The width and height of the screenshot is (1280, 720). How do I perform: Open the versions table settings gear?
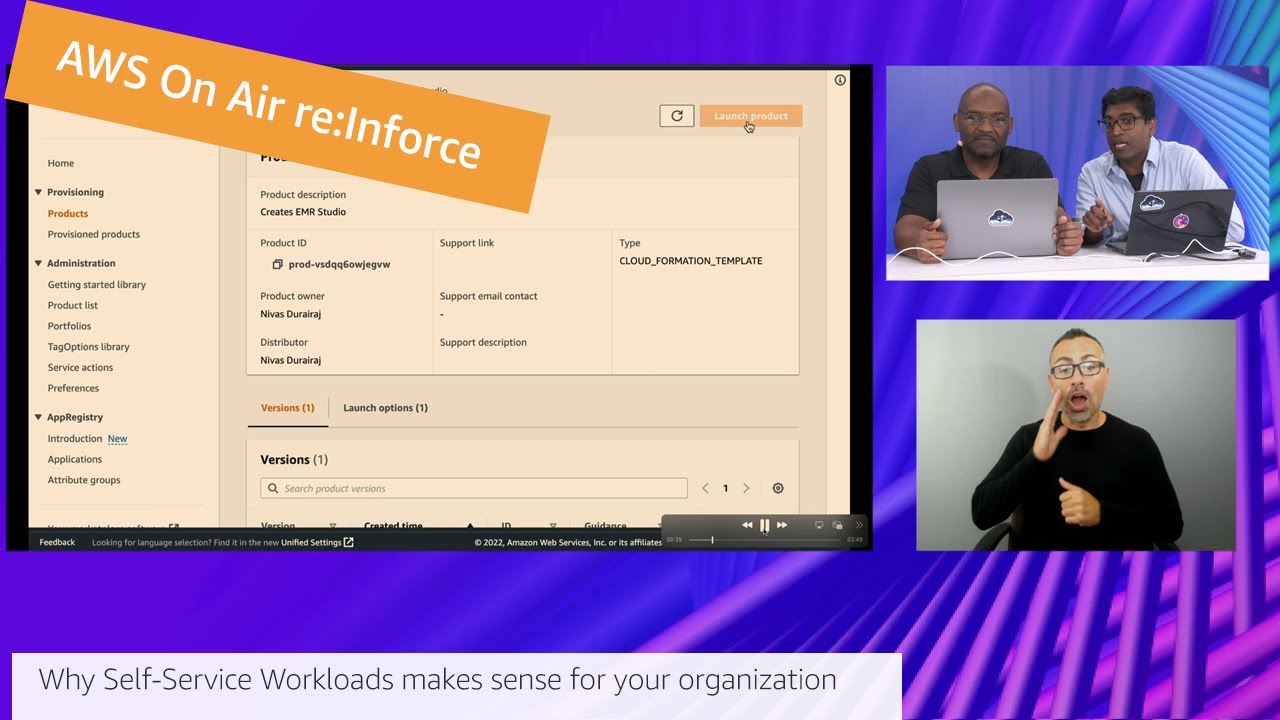click(x=778, y=488)
